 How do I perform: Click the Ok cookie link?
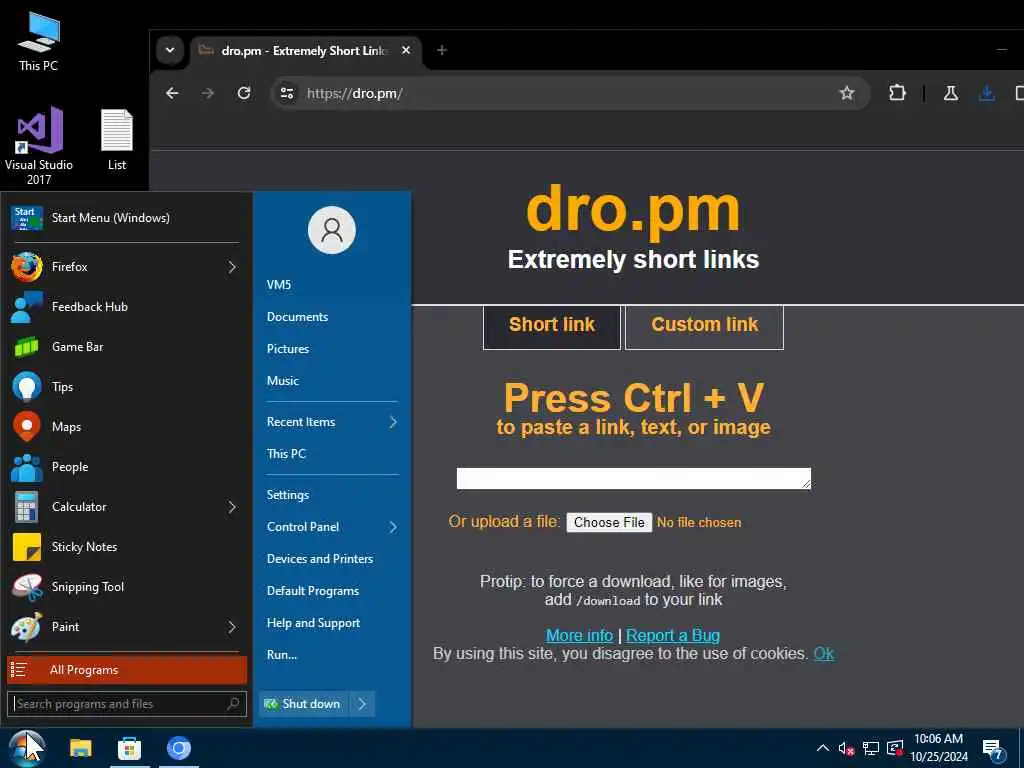(x=824, y=654)
